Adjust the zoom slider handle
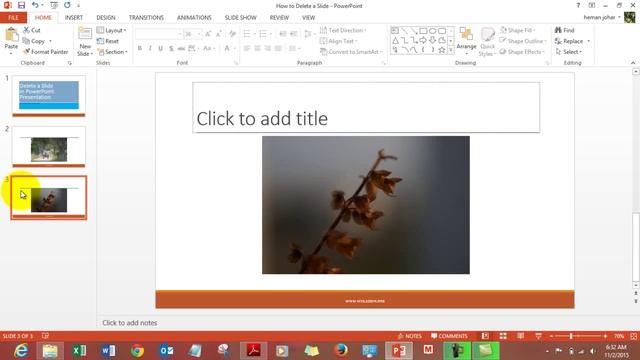 (571, 336)
